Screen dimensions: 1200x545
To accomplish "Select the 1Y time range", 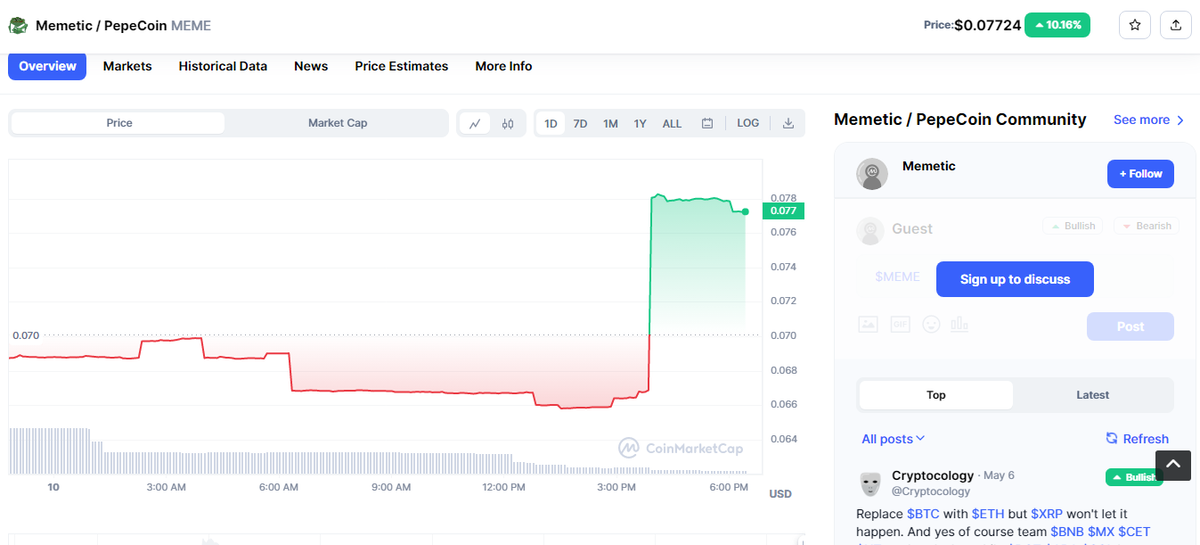I will tap(640, 124).
